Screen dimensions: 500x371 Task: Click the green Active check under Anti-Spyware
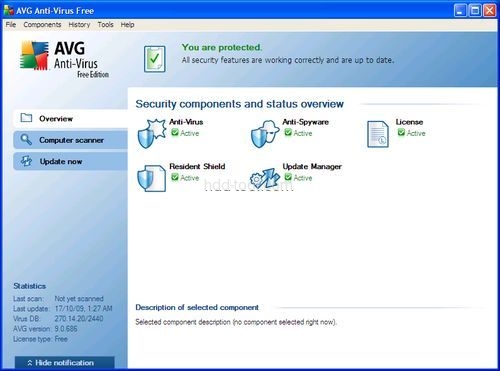[x=288, y=133]
